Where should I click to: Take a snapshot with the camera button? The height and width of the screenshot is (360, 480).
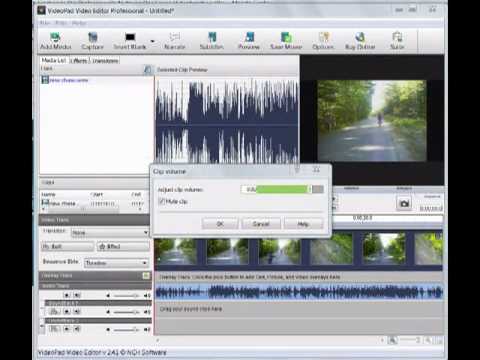(x=404, y=203)
